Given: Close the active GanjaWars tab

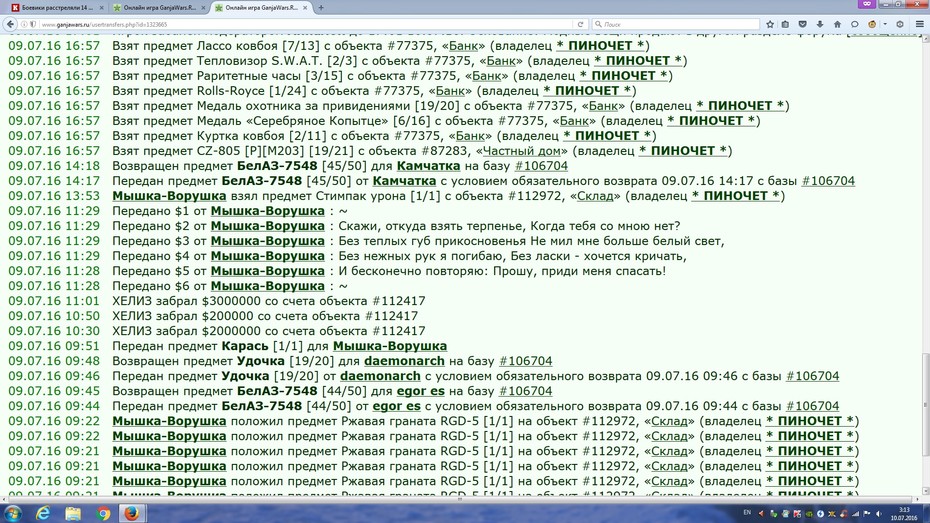Looking at the screenshot, I should [306, 8].
